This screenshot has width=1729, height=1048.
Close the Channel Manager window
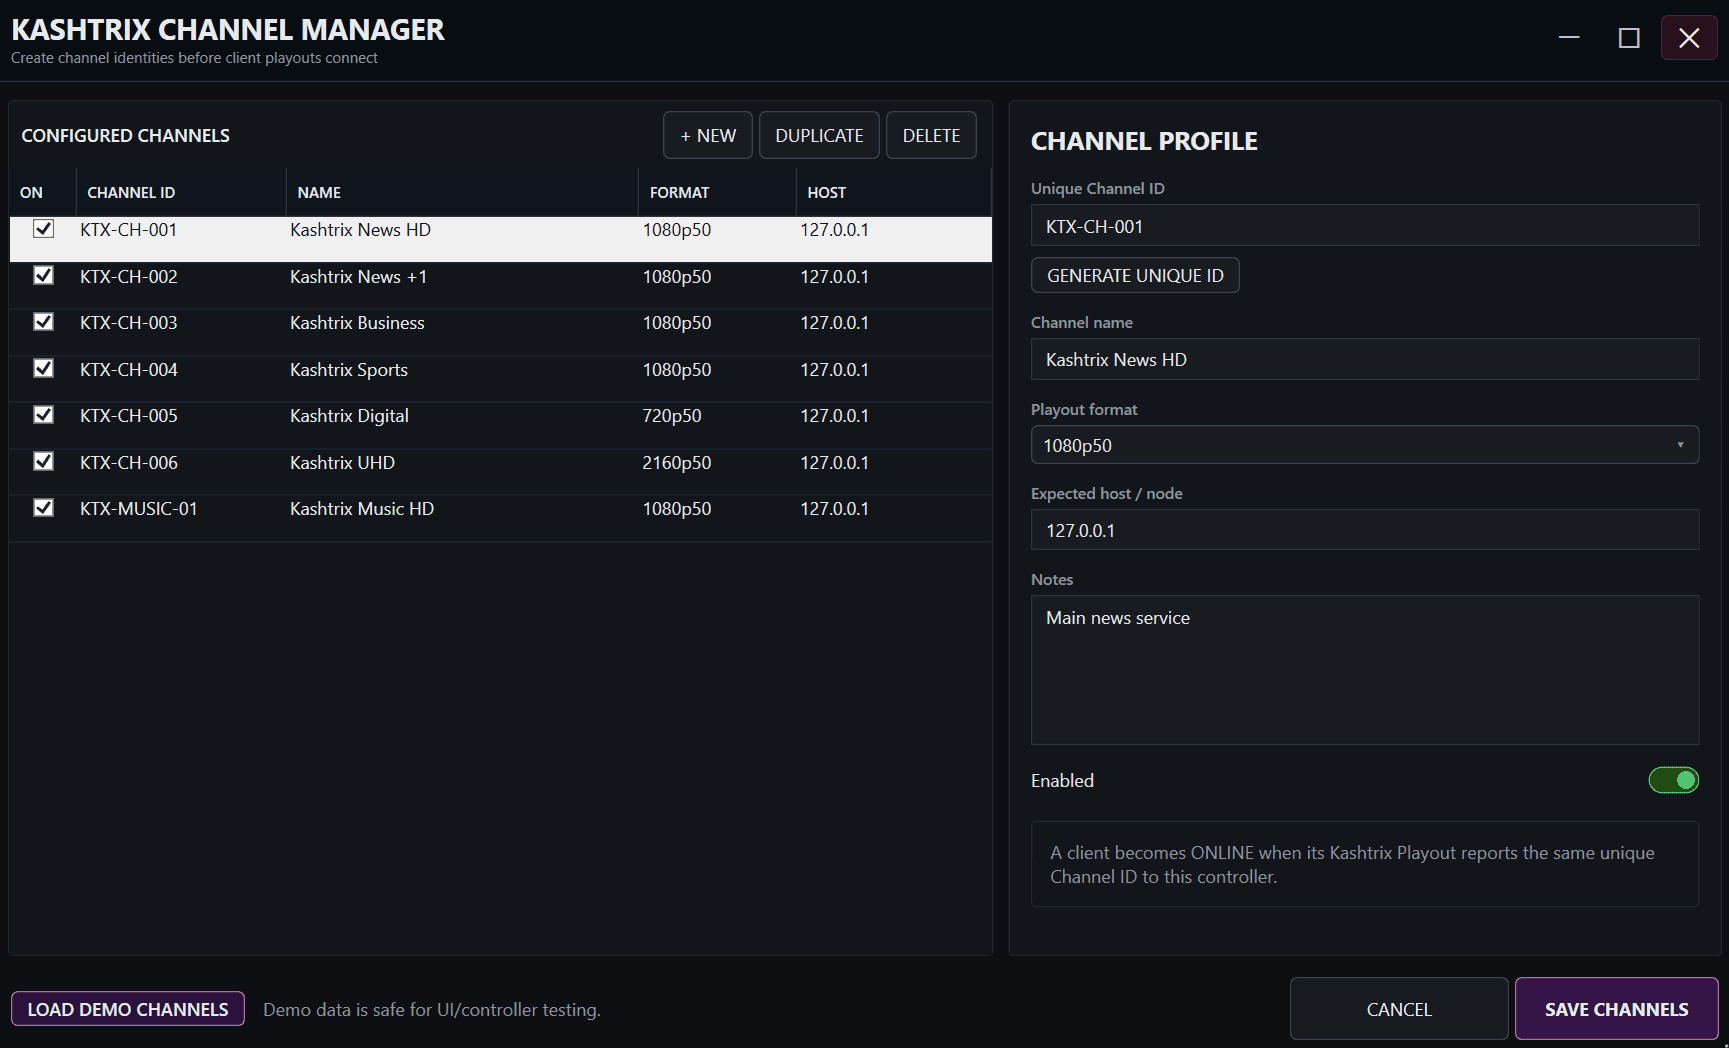click(1689, 38)
